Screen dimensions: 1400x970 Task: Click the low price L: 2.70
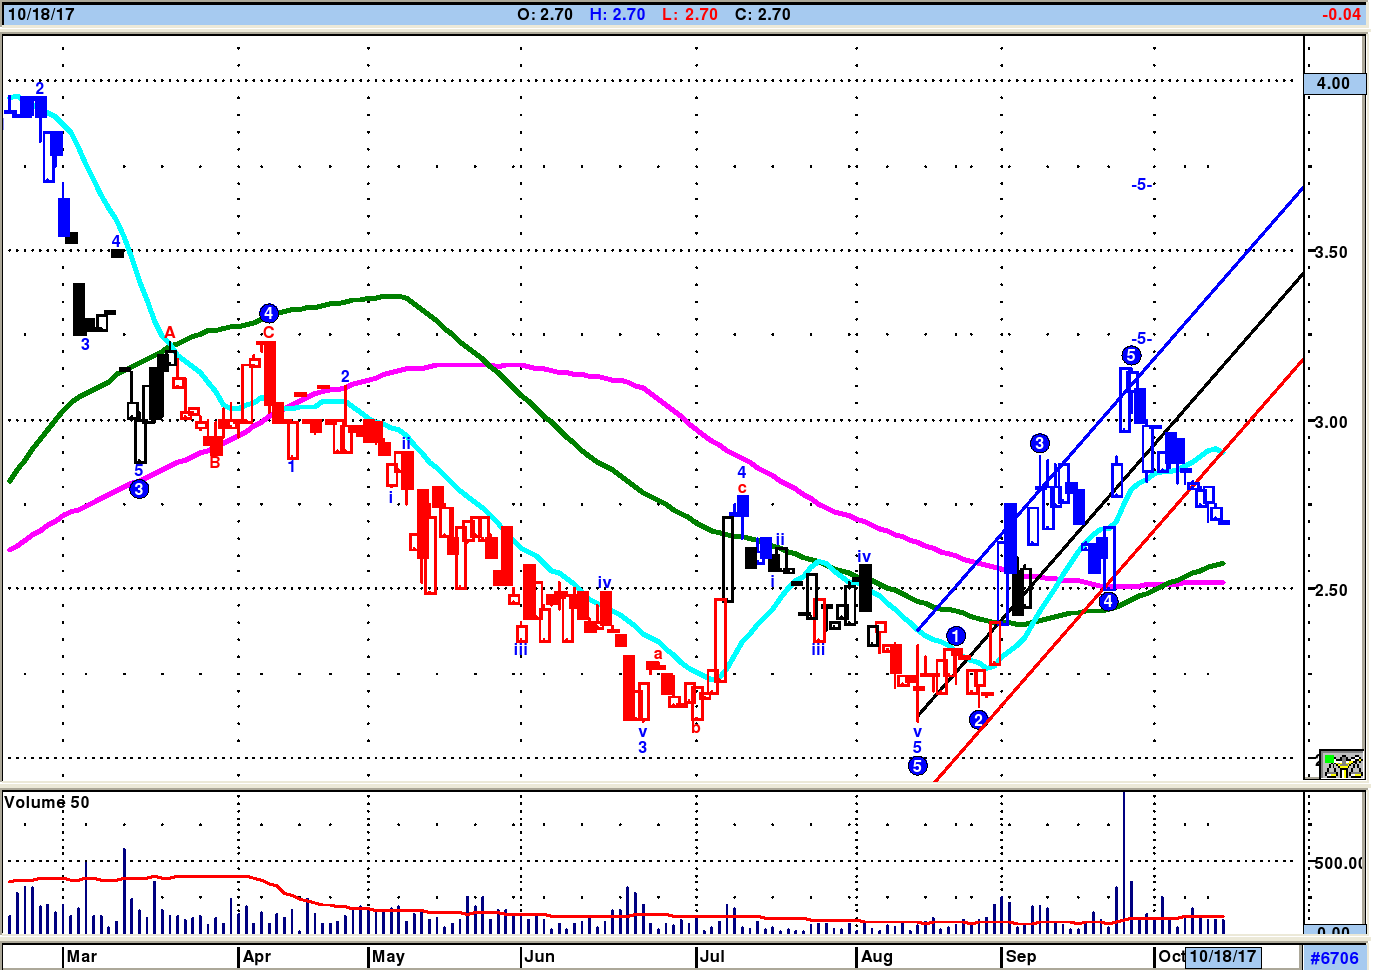(x=690, y=14)
